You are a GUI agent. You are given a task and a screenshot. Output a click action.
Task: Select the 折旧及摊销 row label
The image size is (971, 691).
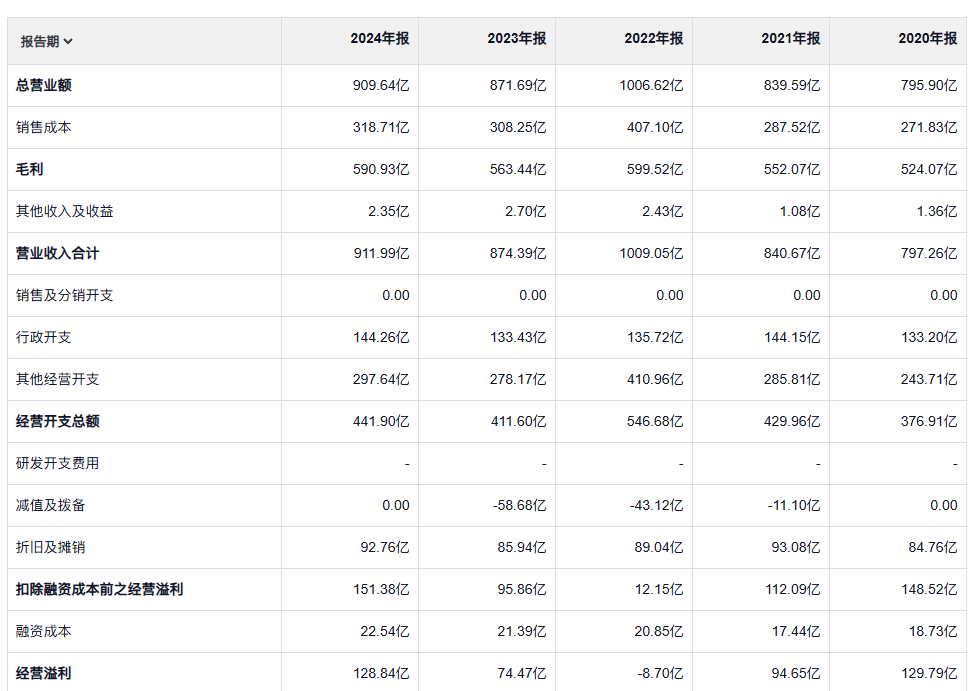click(x=51, y=547)
